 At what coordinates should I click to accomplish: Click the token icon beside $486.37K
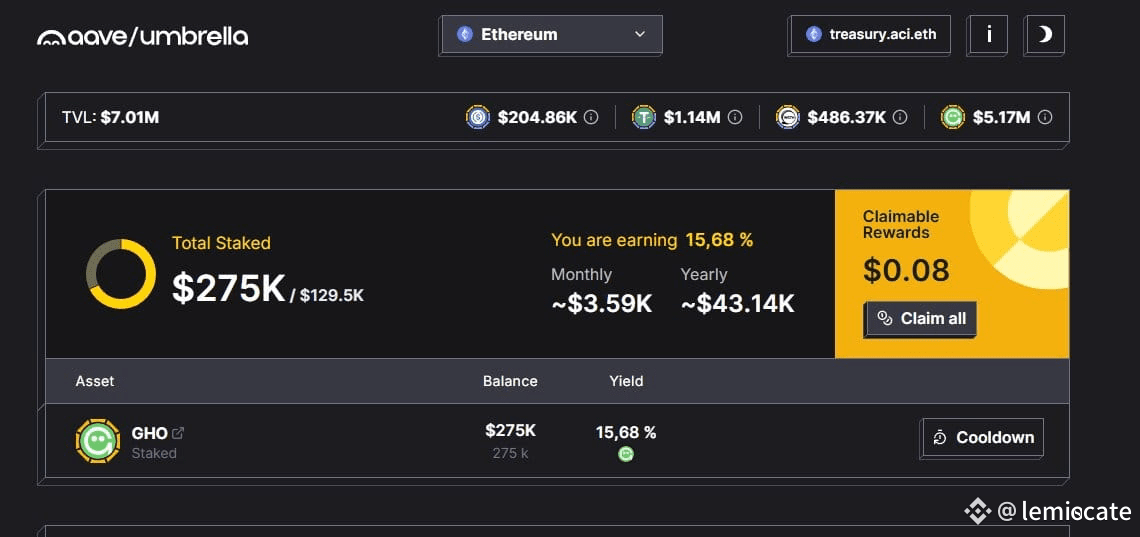(x=788, y=117)
